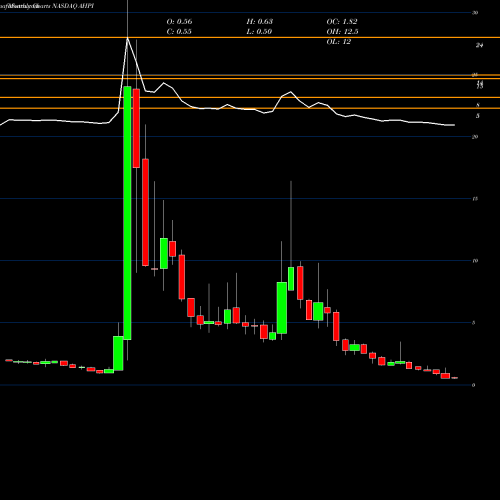Click the high value H: 0.63
This screenshot has height=500, width=500.
coord(259,21)
